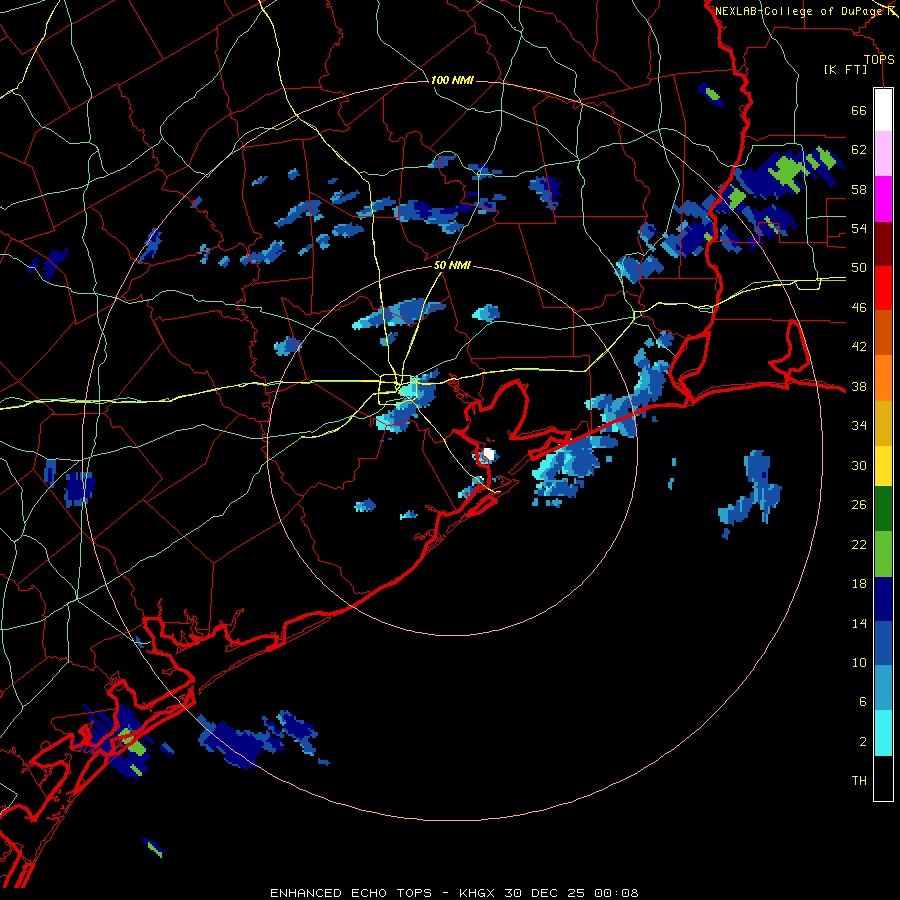This screenshot has width=900, height=900.
Task: Click the navy blue 18 kft legend swatch
Action: 883,599
